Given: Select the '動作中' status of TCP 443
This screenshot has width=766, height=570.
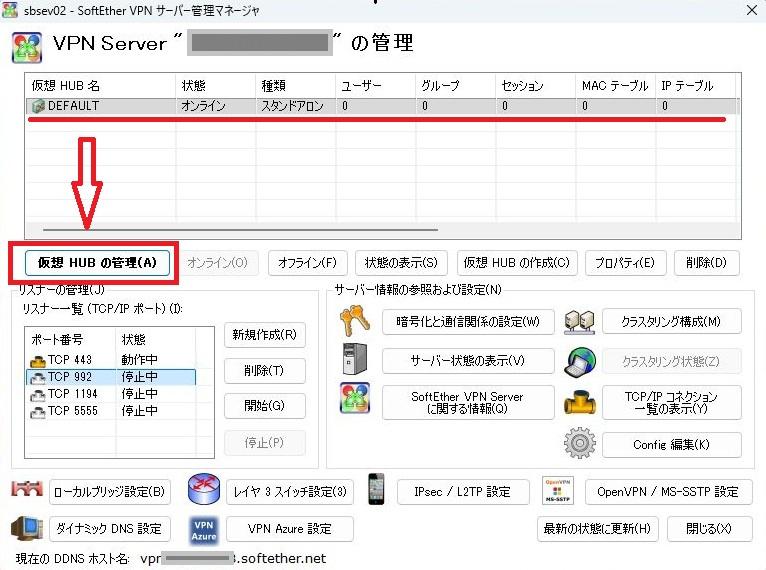Looking at the screenshot, I should point(139,360).
